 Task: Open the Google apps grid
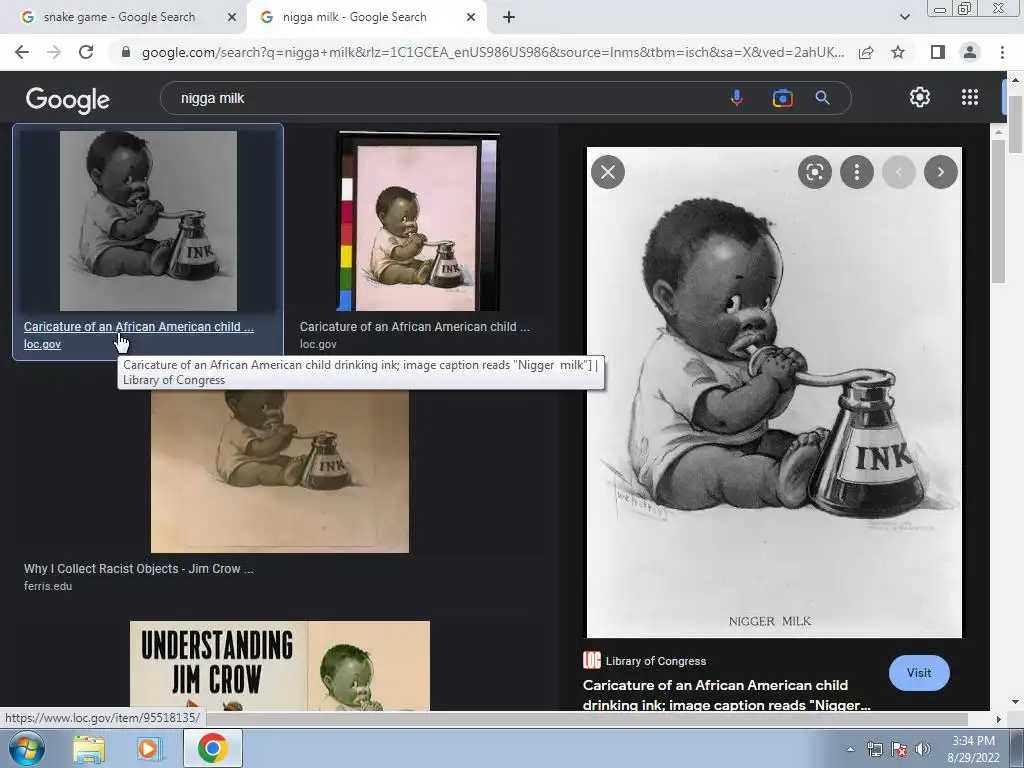pos(970,97)
